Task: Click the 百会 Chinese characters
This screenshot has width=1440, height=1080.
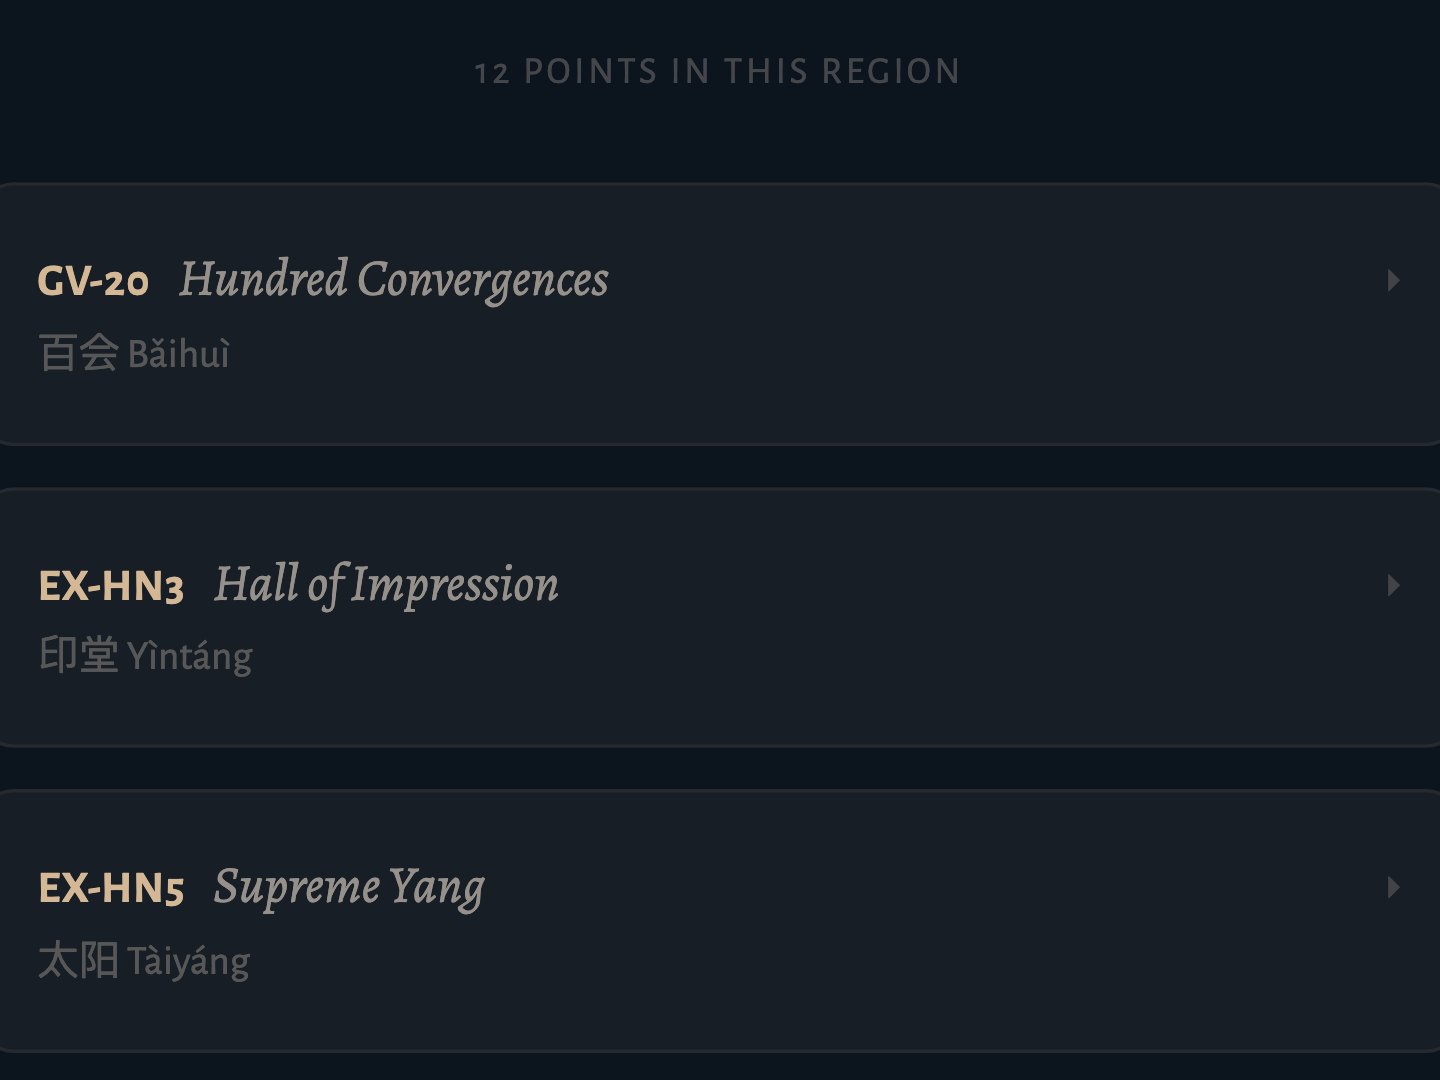Action: (79, 353)
